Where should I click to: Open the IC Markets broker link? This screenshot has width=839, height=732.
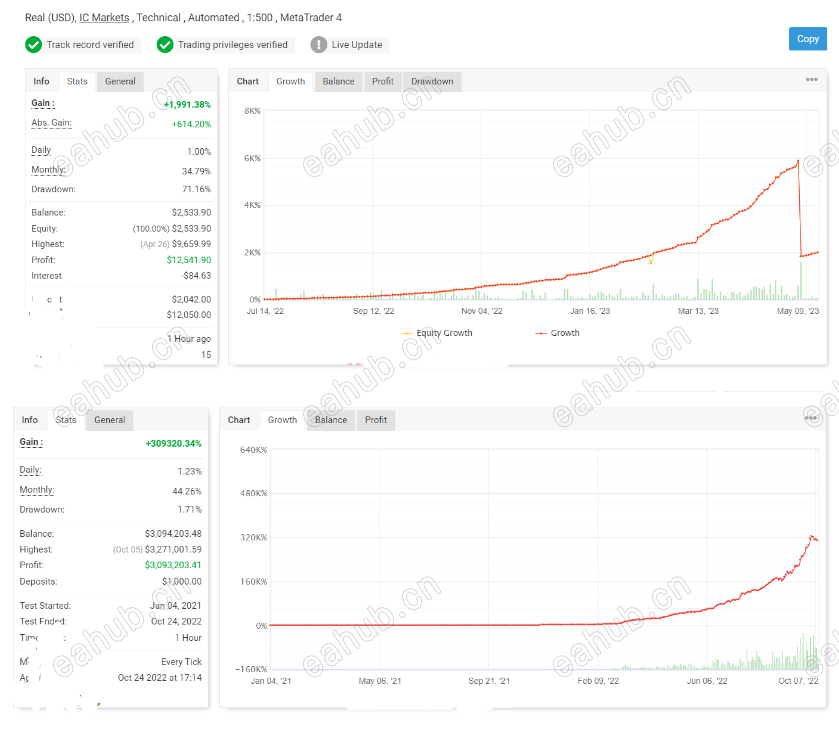104,18
